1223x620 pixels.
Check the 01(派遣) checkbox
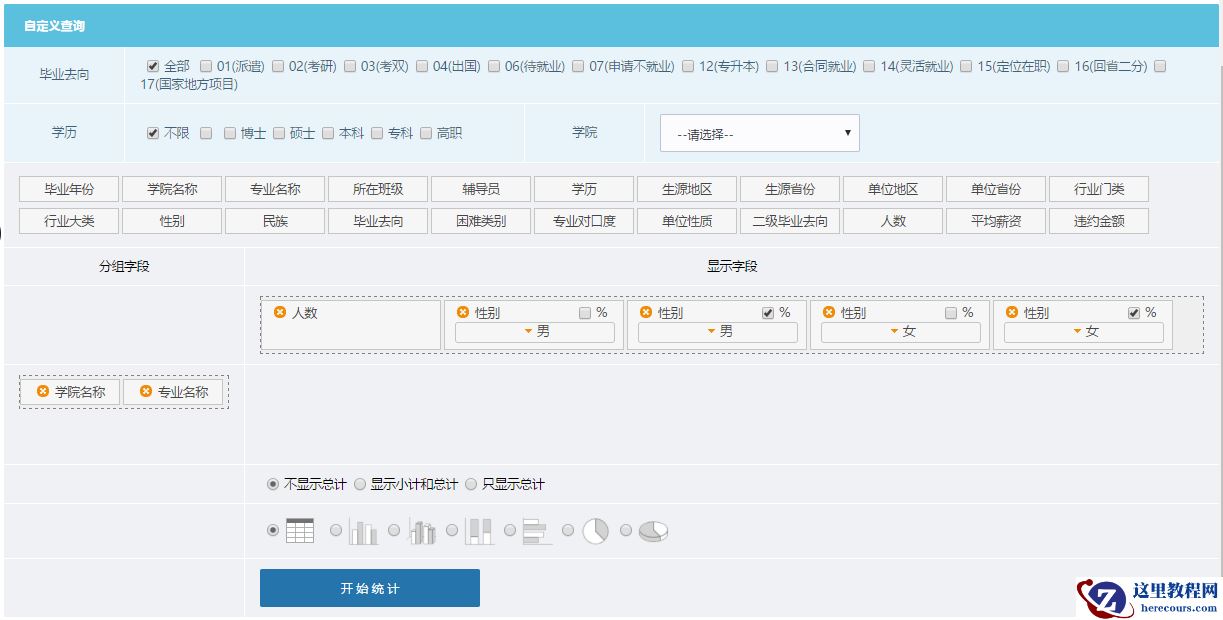pyautogui.click(x=206, y=66)
